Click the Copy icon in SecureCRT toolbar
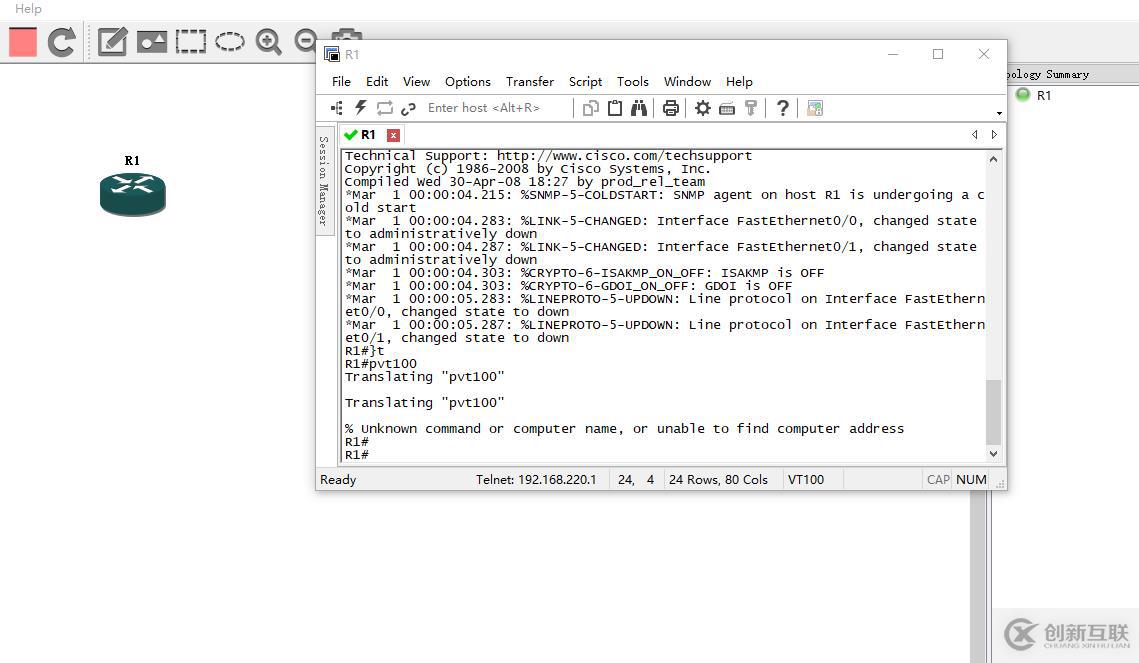 (591, 108)
